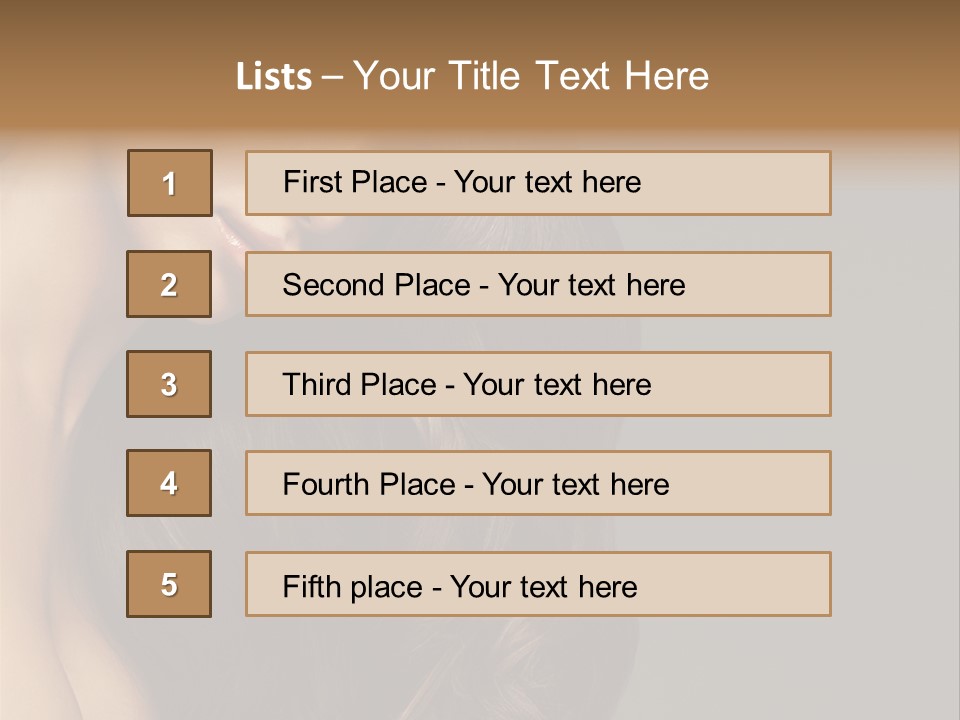Click the word 'First' in the list
Image resolution: width=960 pixels, height=720 pixels.
click(312, 182)
